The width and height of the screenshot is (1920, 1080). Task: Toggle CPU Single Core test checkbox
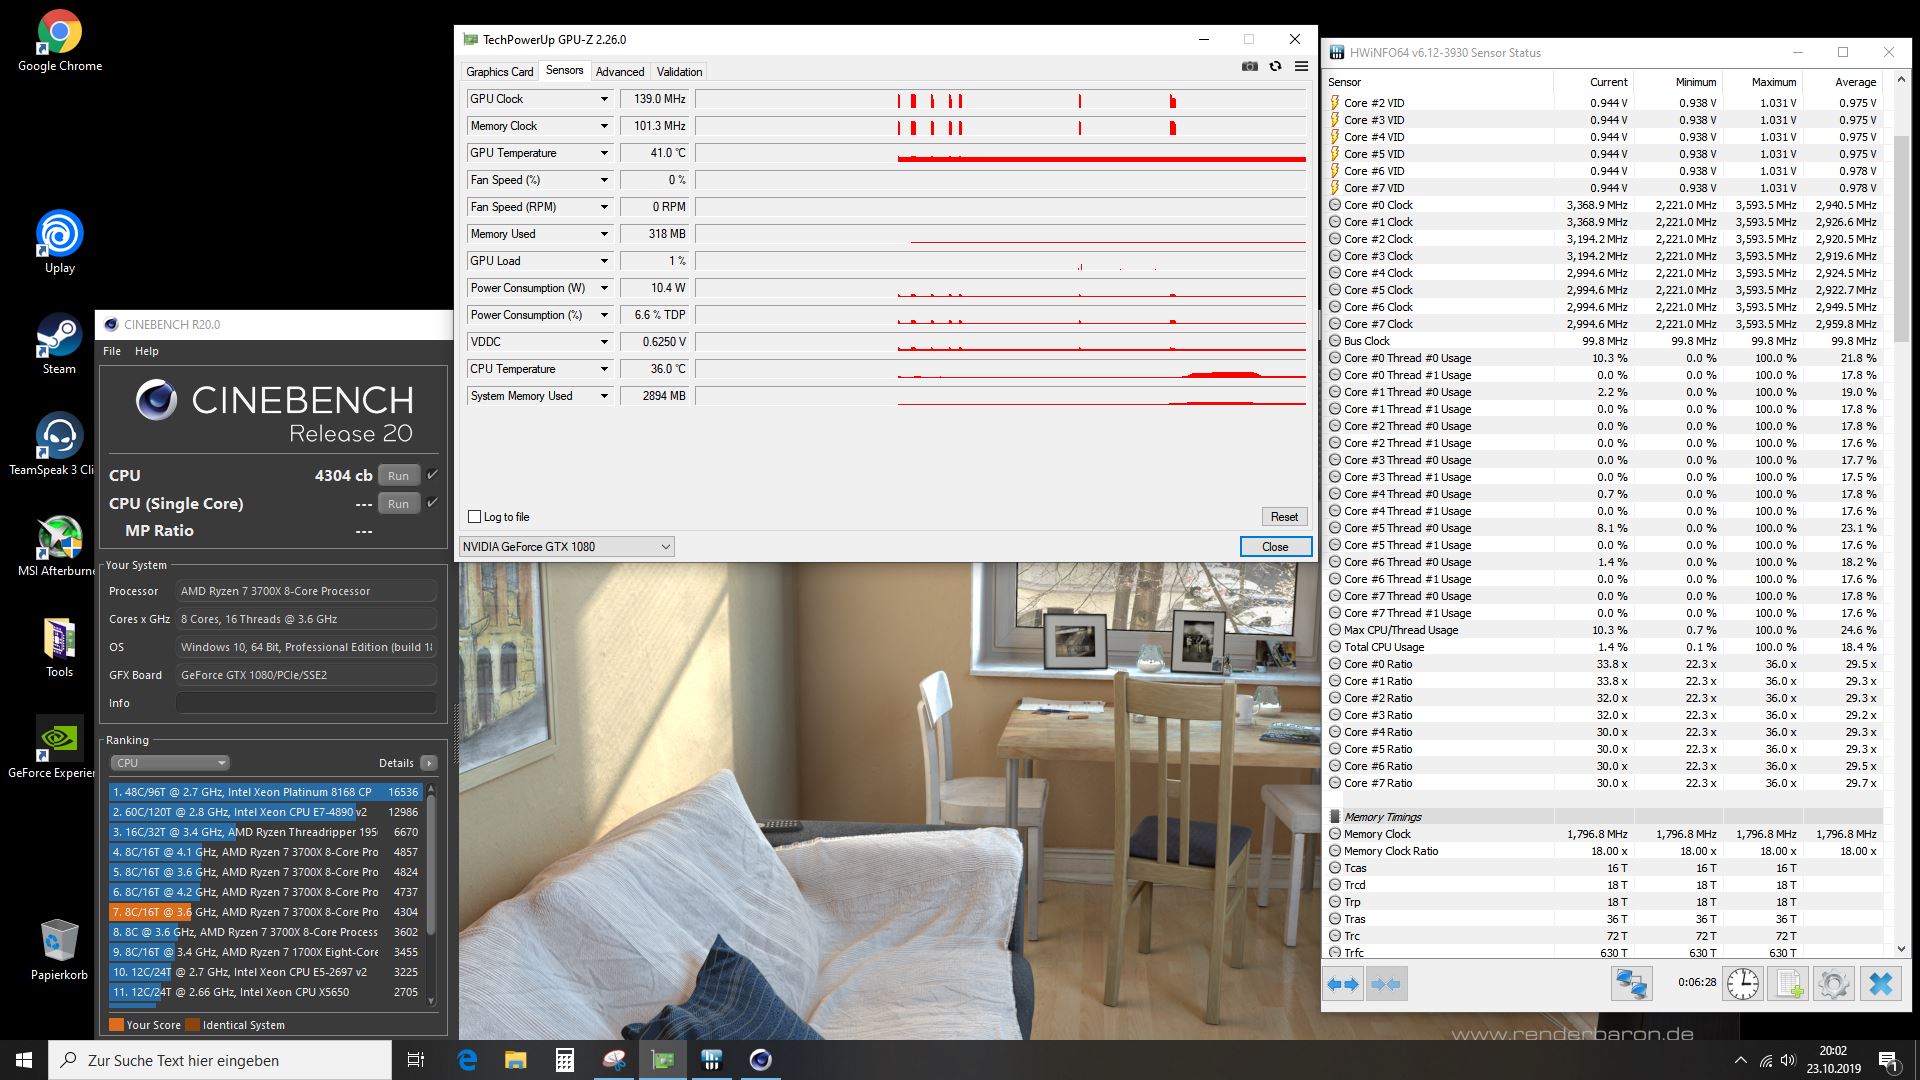[433, 503]
